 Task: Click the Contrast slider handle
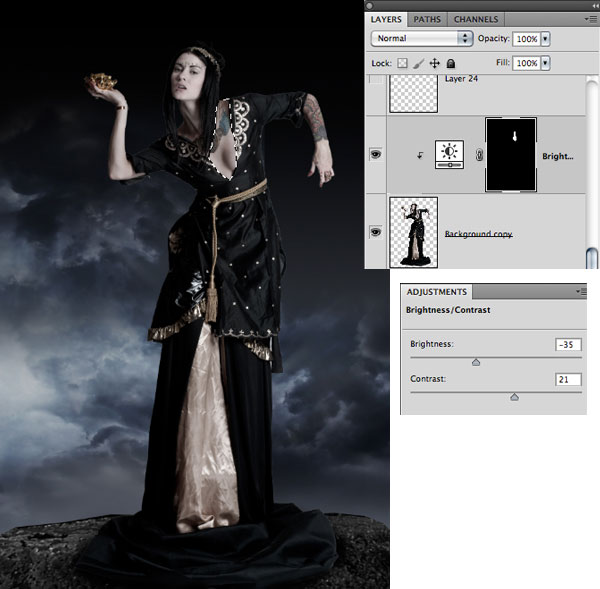coord(514,397)
